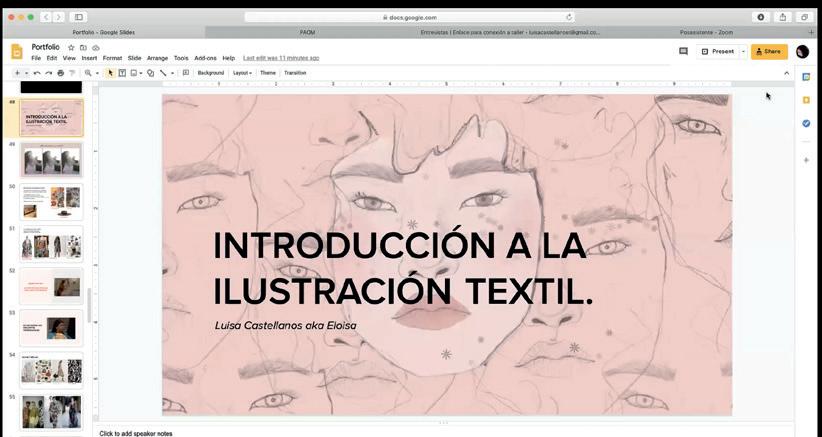
Task: Open new slide layout arrow
Action: pos(26,73)
